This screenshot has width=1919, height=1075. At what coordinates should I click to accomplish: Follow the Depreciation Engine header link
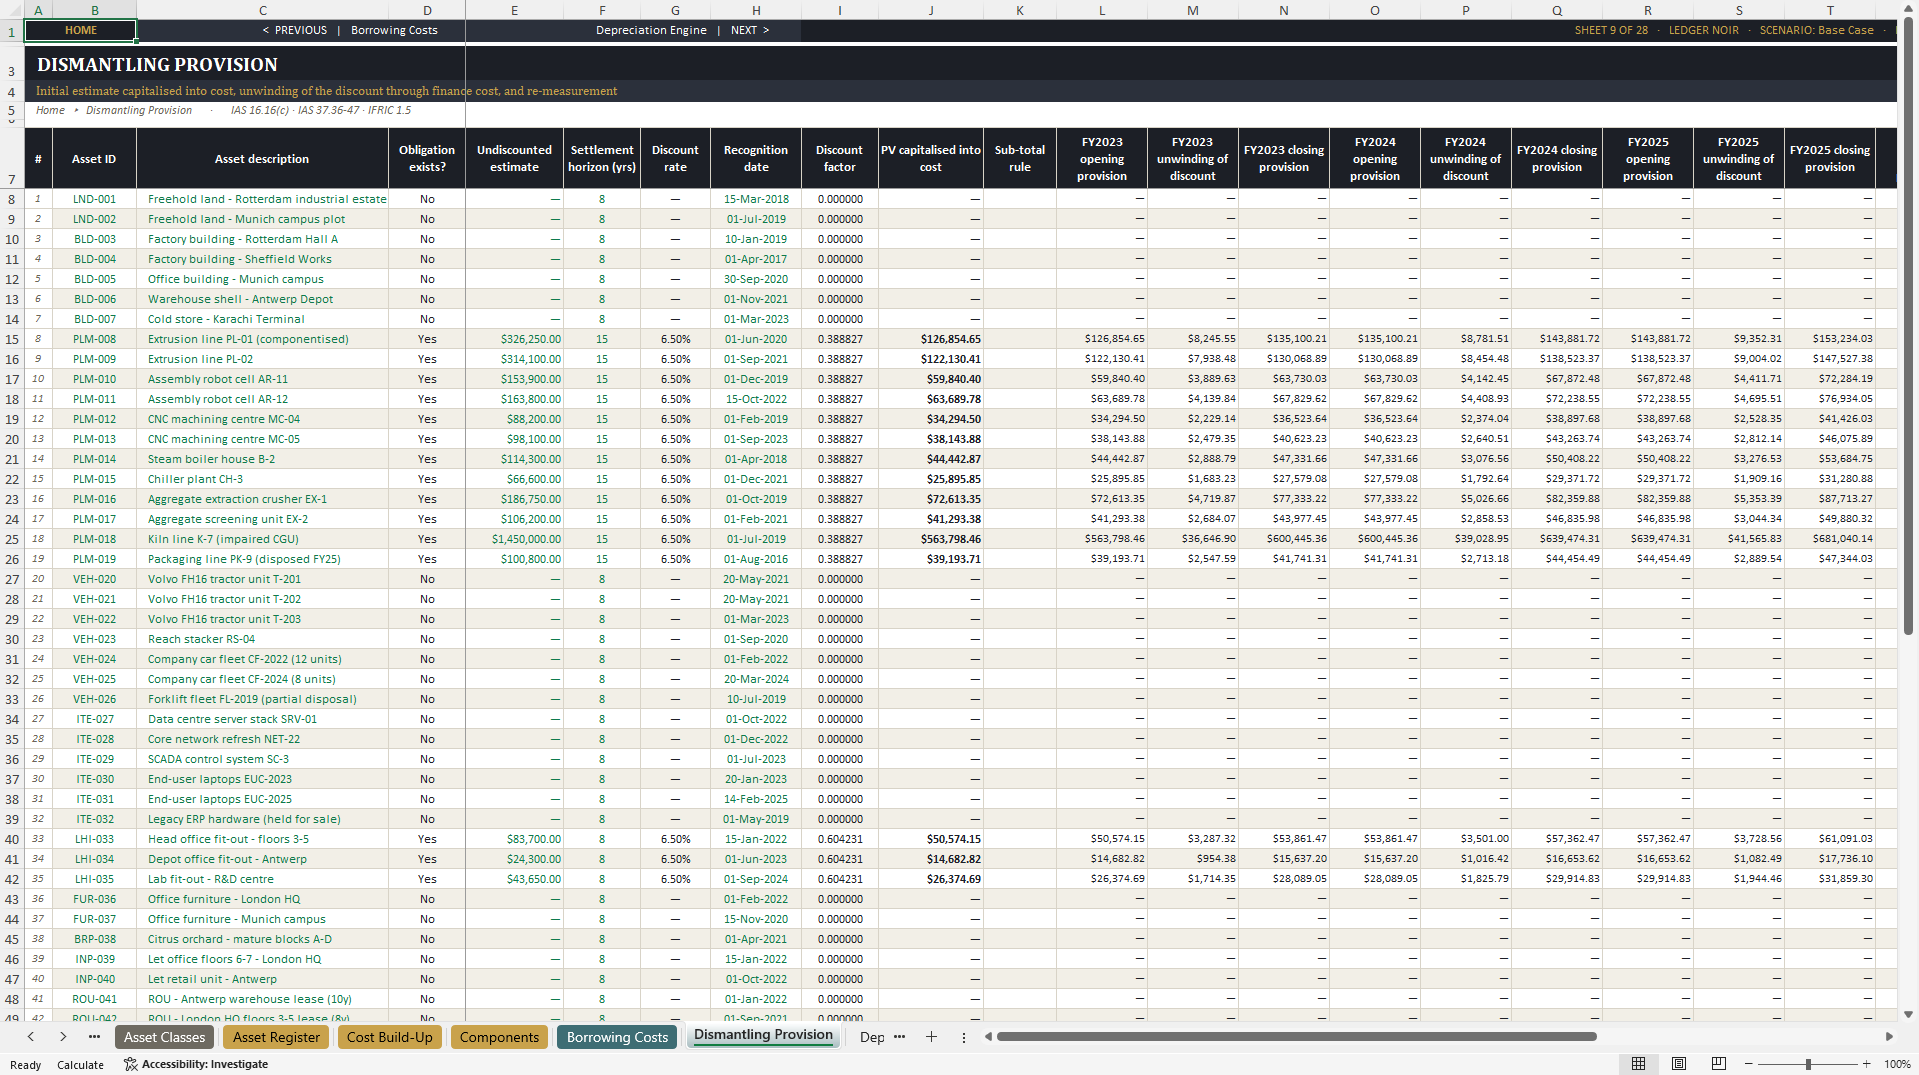[651, 30]
